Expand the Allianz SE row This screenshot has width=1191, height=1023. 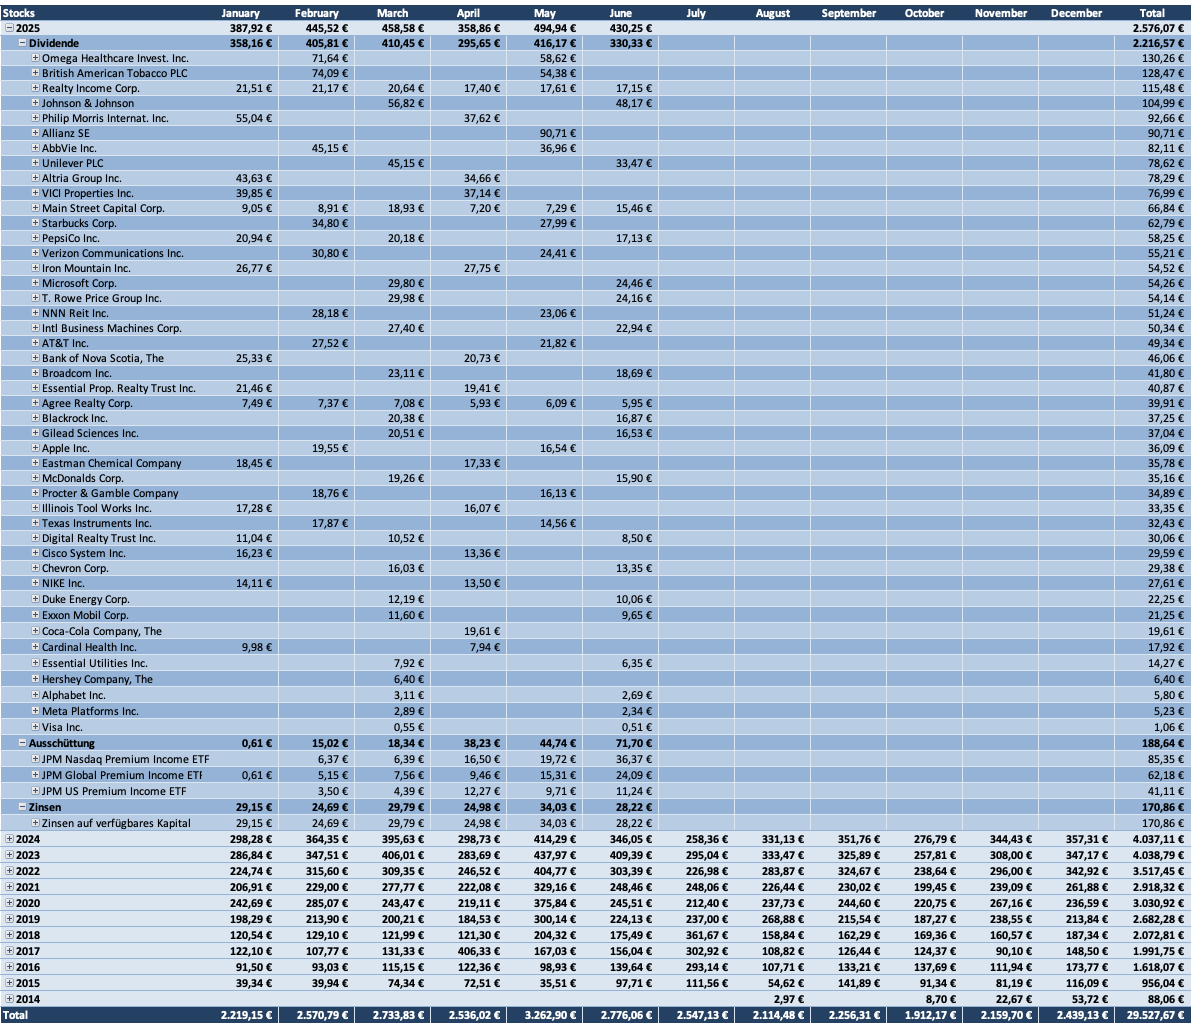click(35, 133)
